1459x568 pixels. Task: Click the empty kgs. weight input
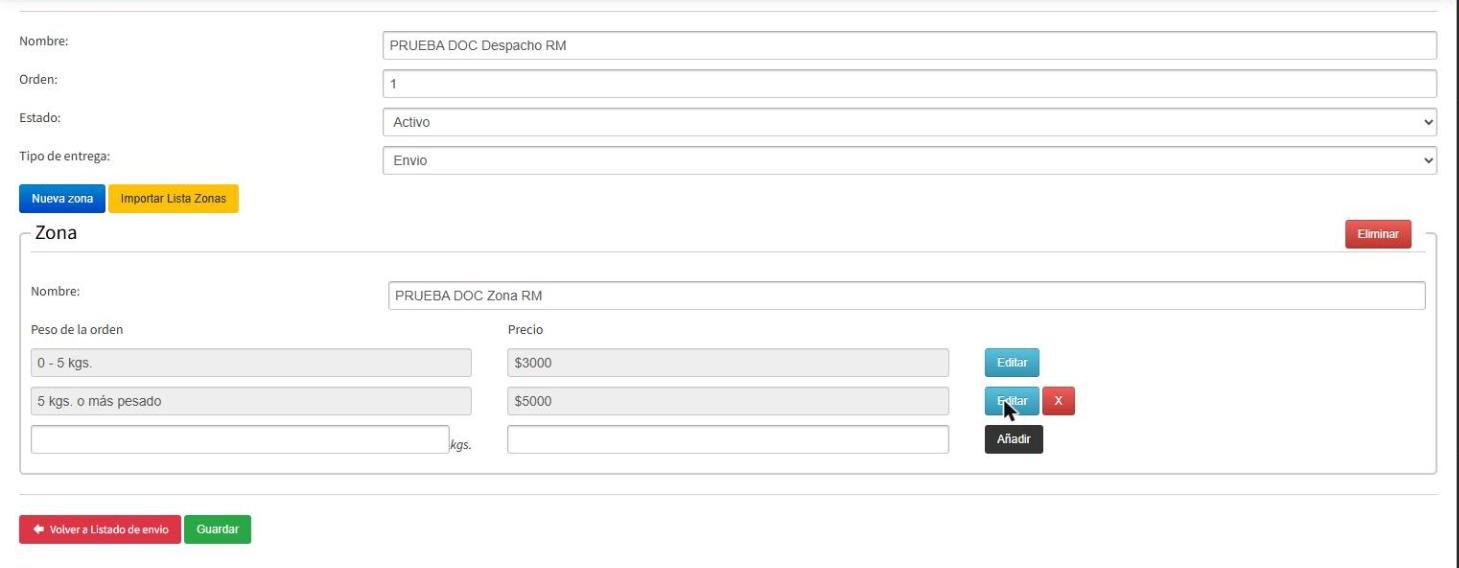point(240,440)
